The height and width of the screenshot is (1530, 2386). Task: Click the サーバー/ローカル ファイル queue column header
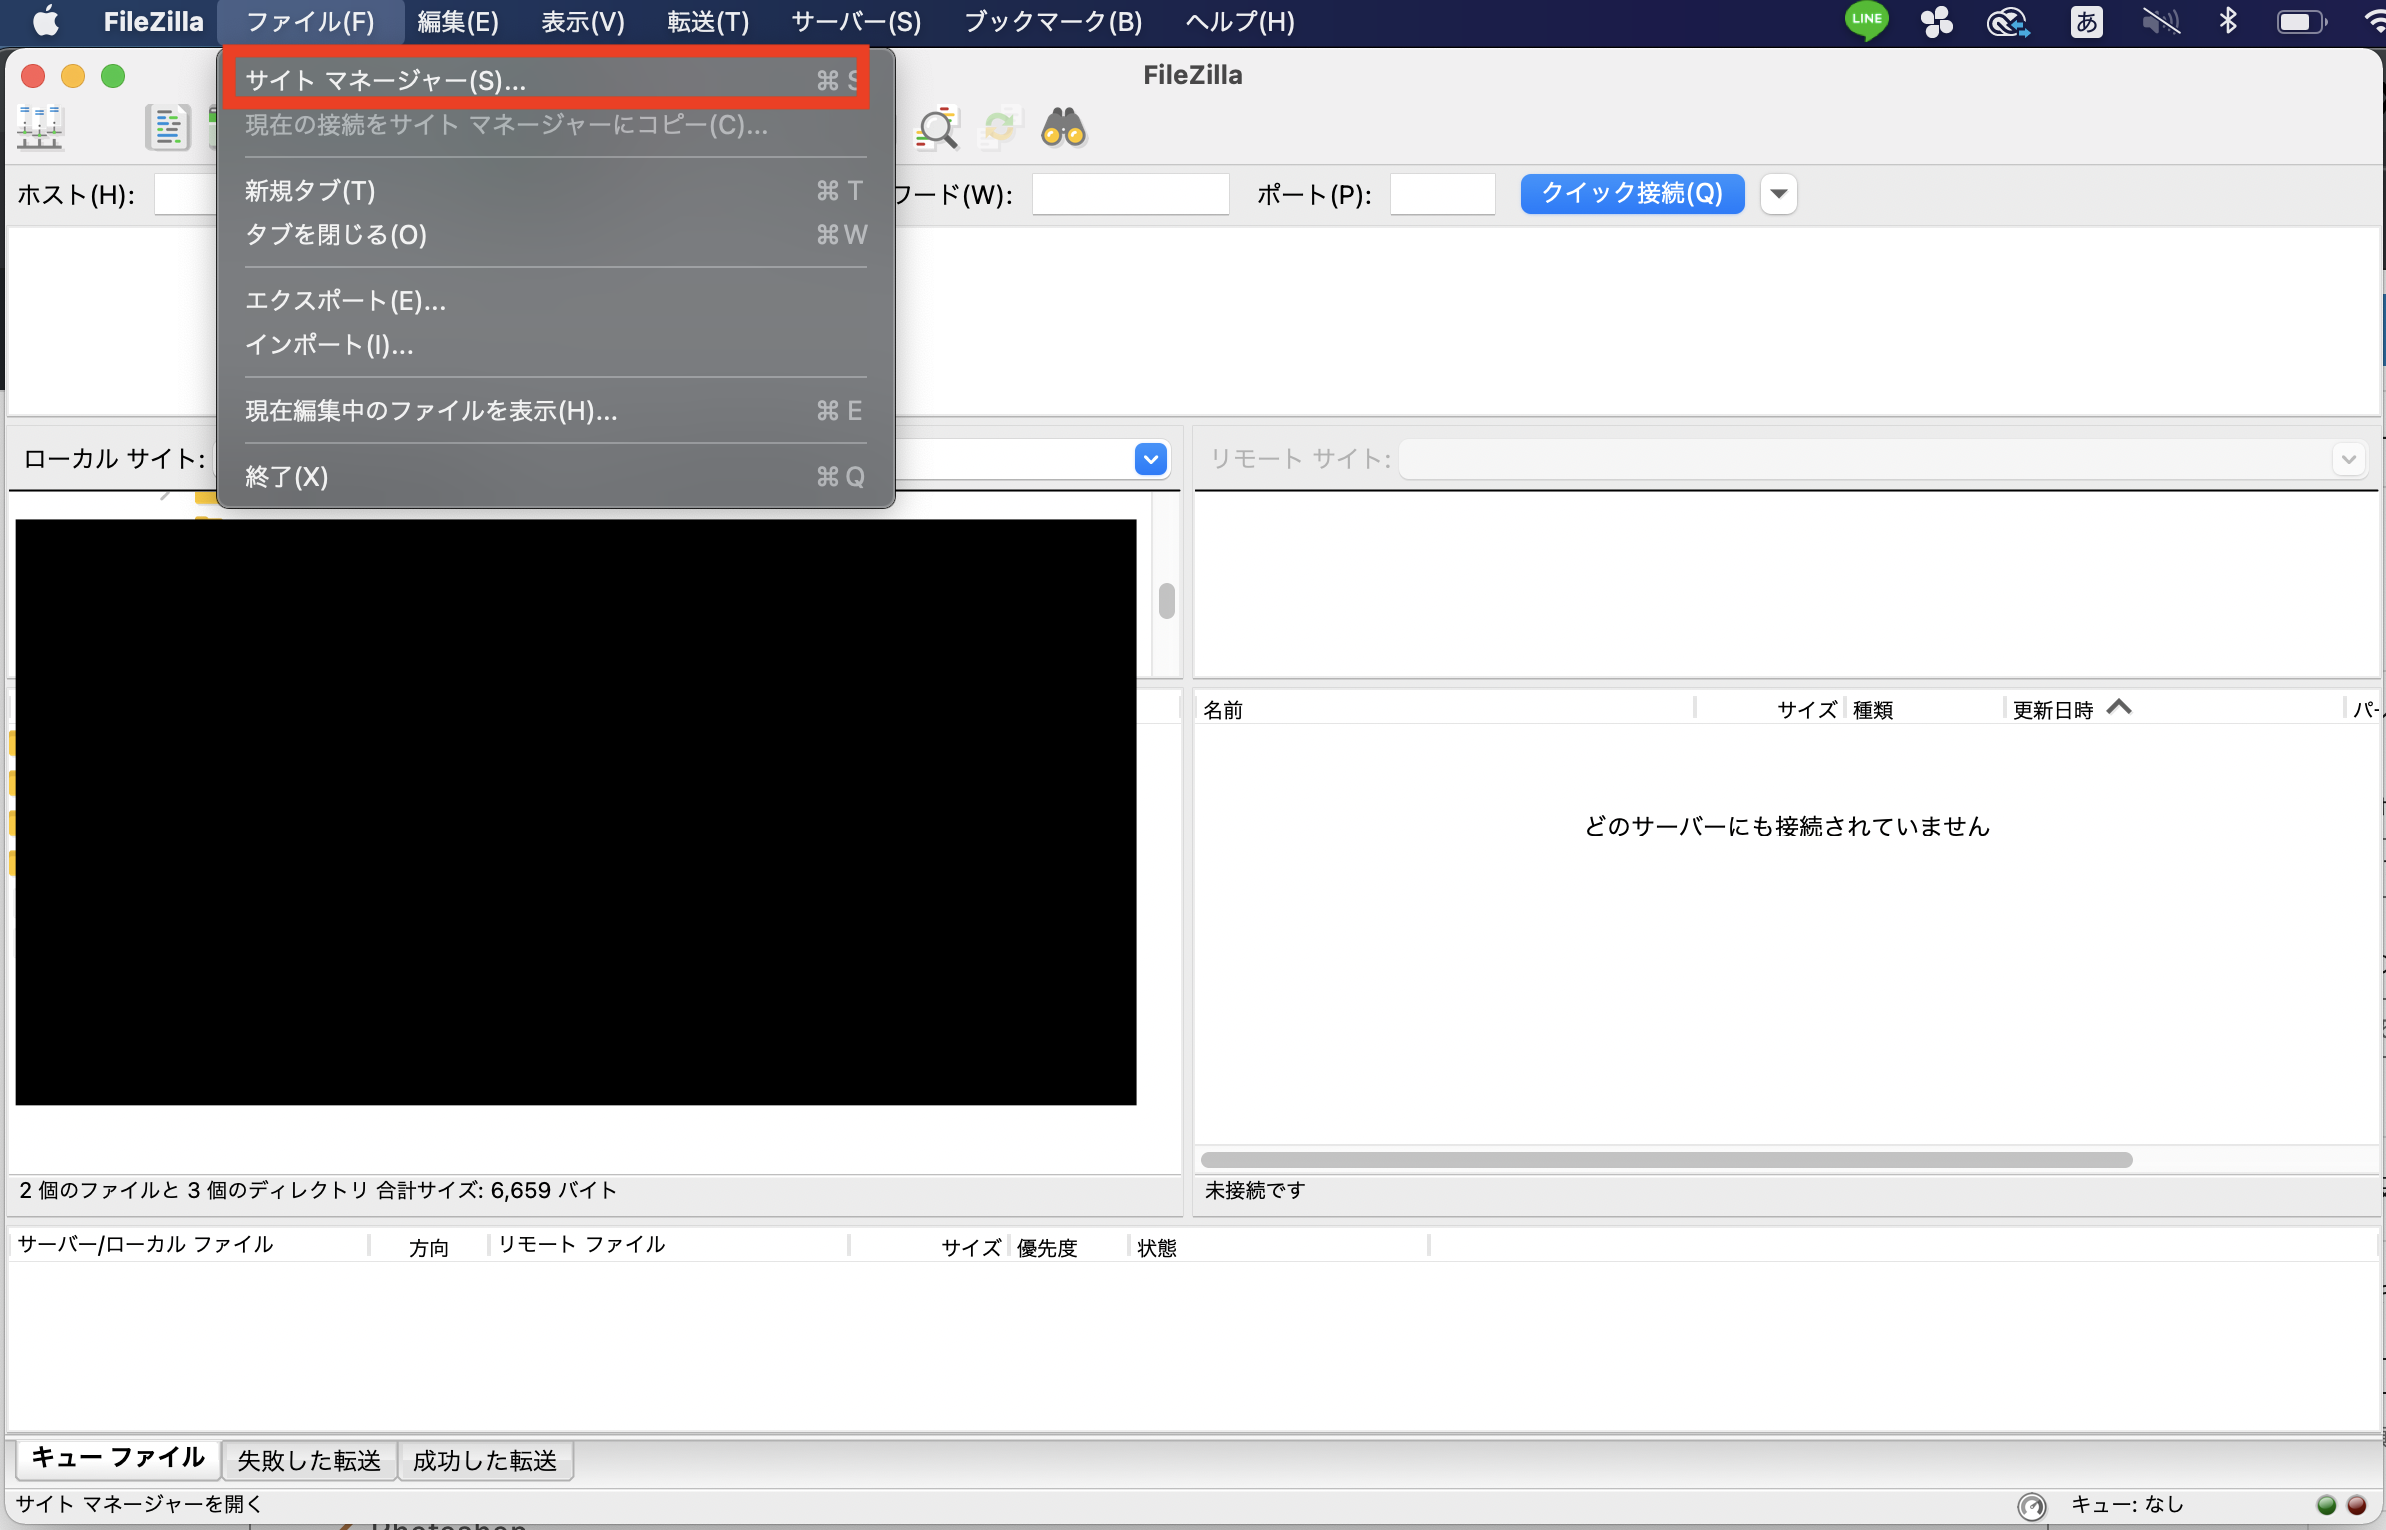click(188, 1245)
